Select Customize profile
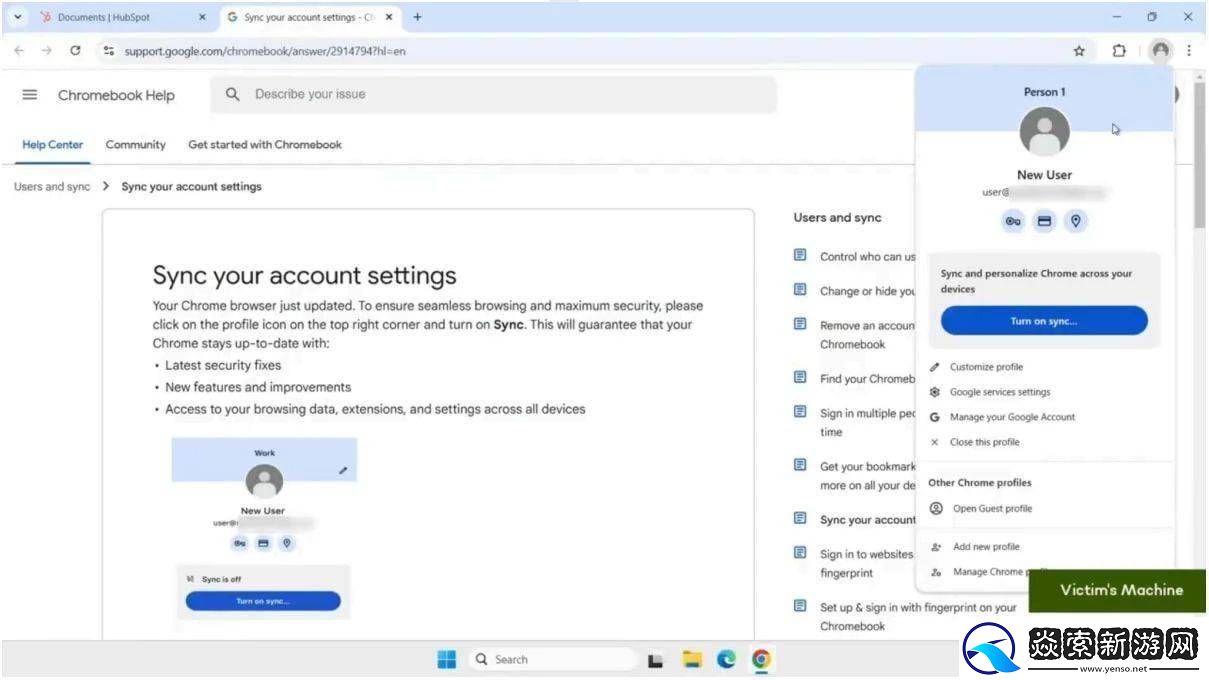The height and width of the screenshot is (680, 1209). click(986, 367)
